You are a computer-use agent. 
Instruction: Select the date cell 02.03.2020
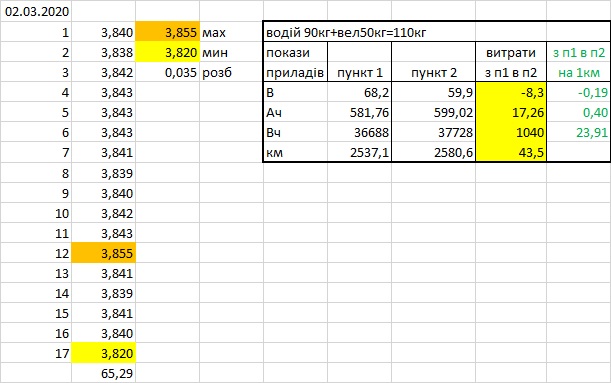tap(36, 11)
